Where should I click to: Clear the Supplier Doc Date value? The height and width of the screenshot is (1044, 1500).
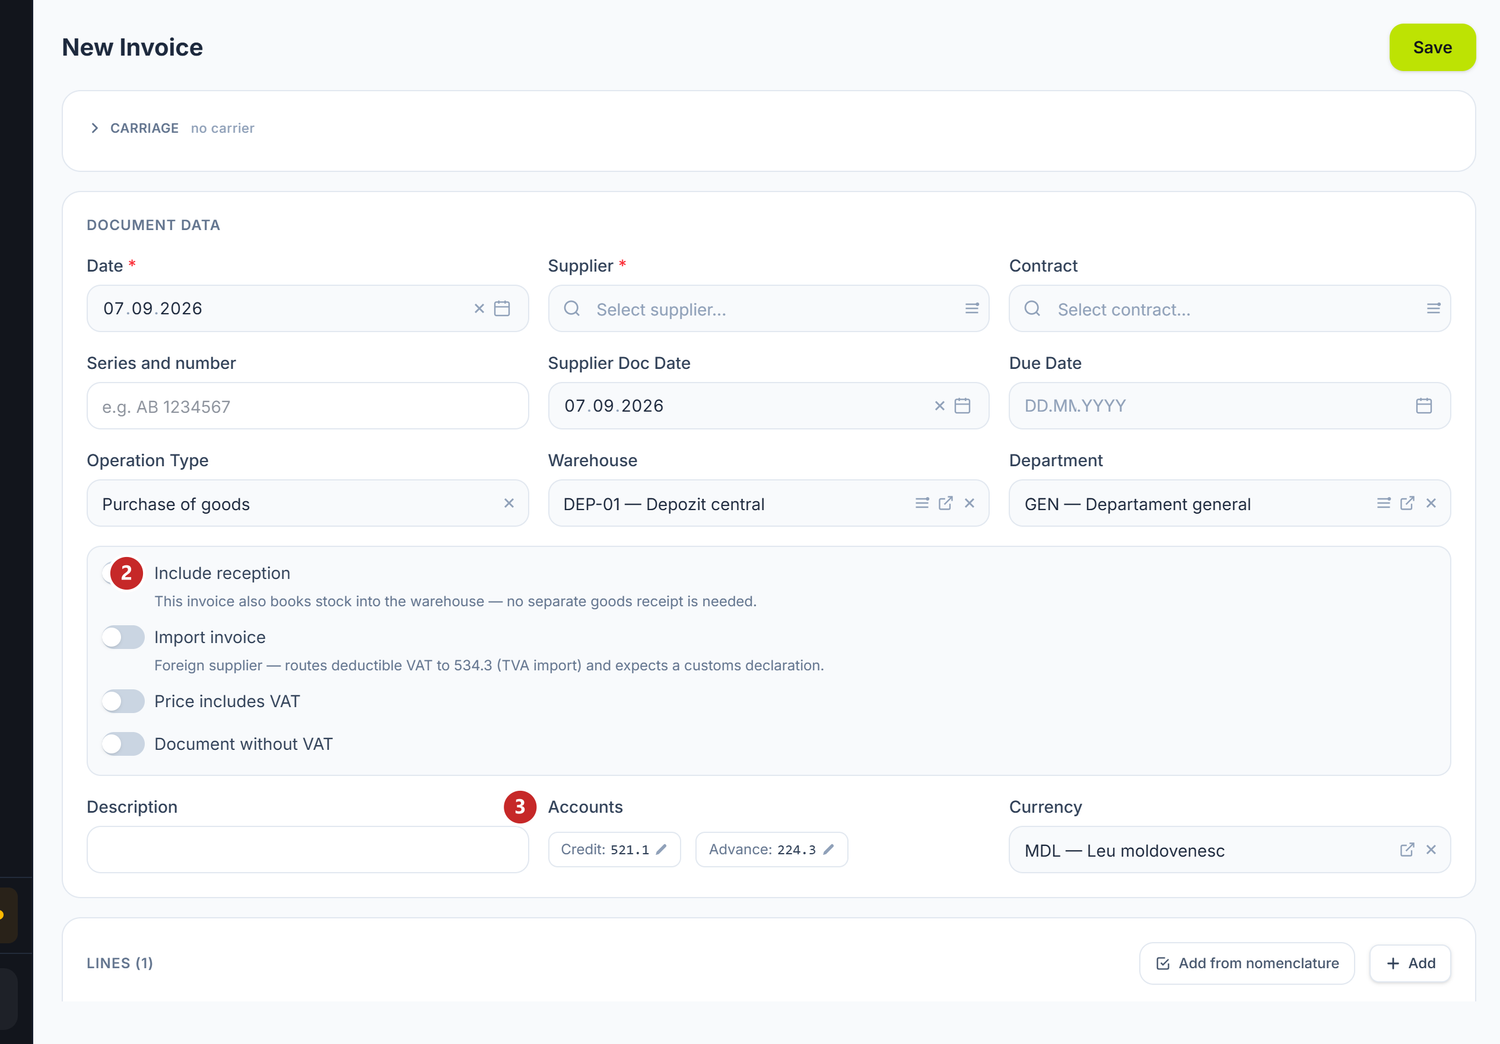940,406
